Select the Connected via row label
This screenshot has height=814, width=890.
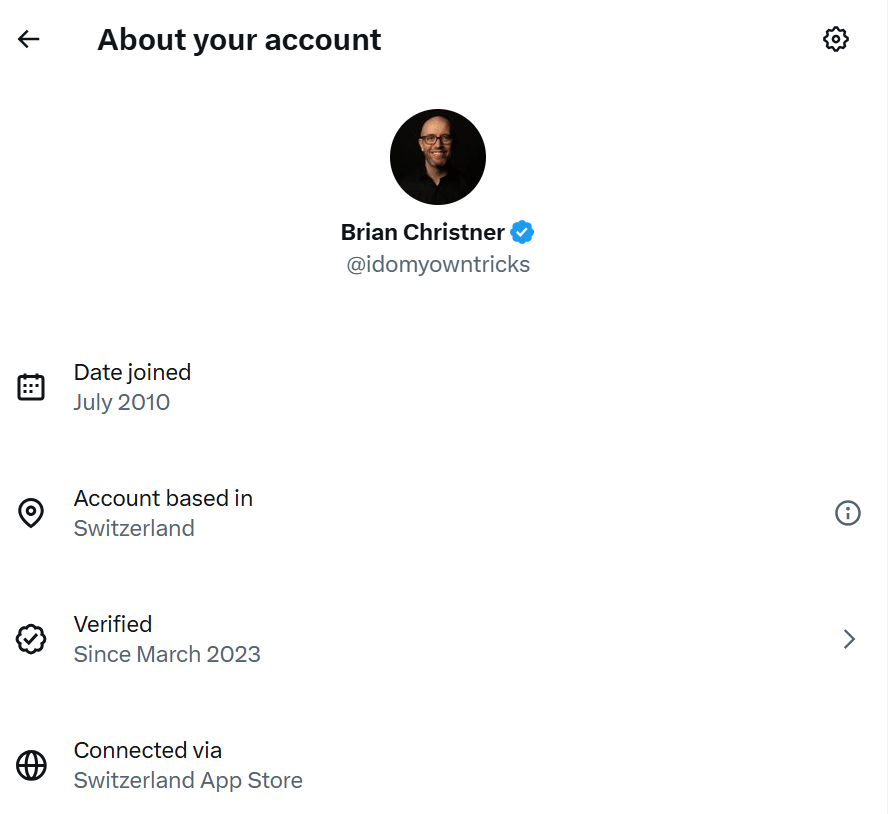[x=148, y=750]
